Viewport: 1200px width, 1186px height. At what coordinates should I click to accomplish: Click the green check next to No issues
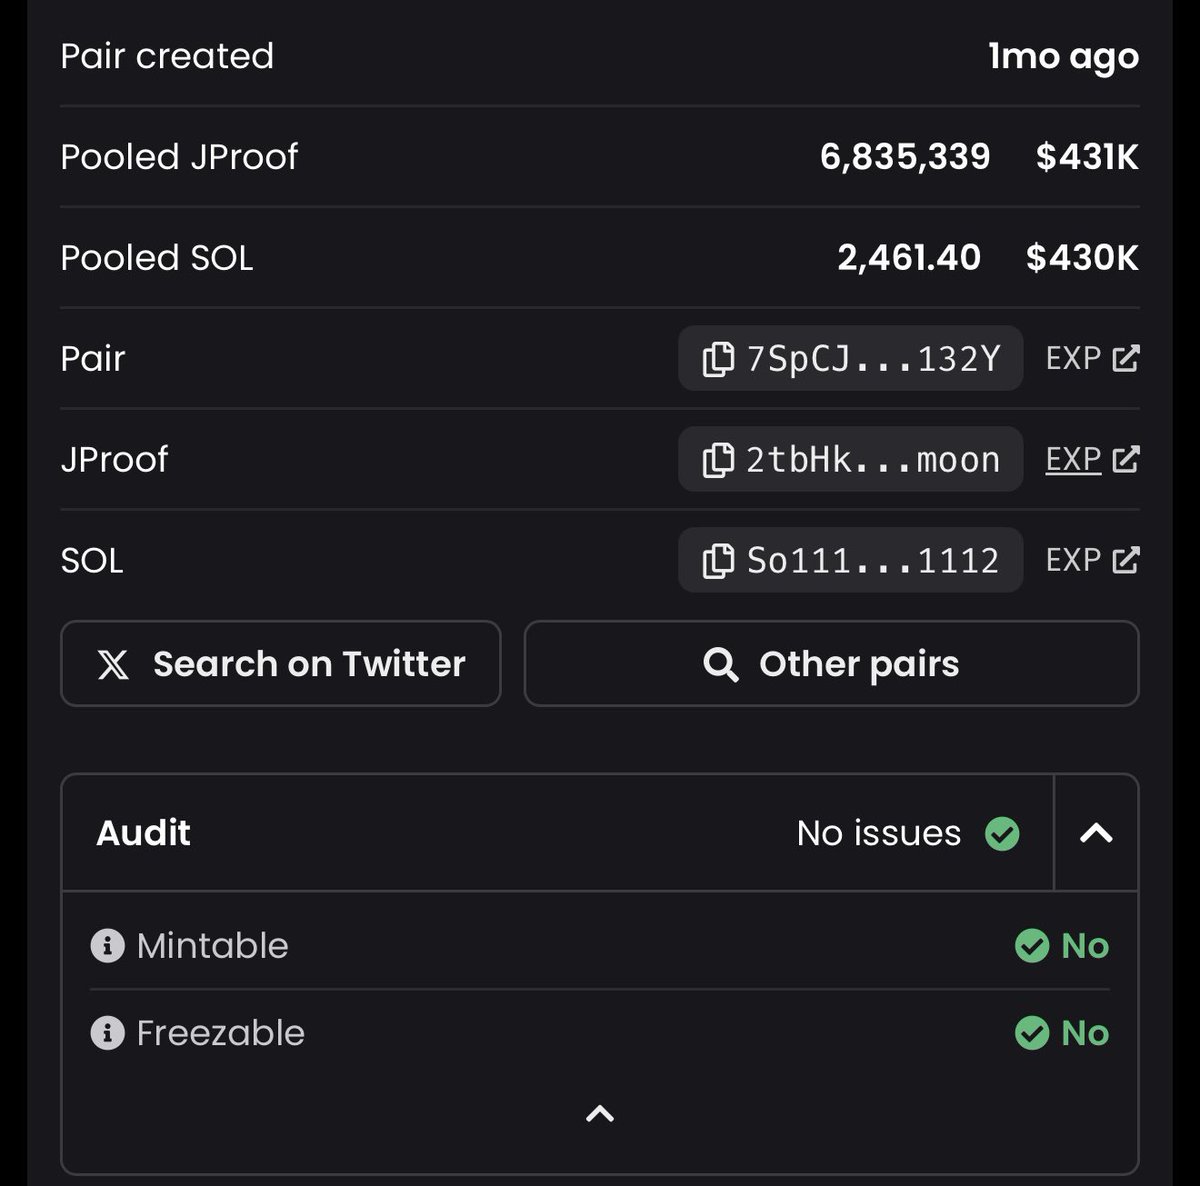click(1002, 833)
